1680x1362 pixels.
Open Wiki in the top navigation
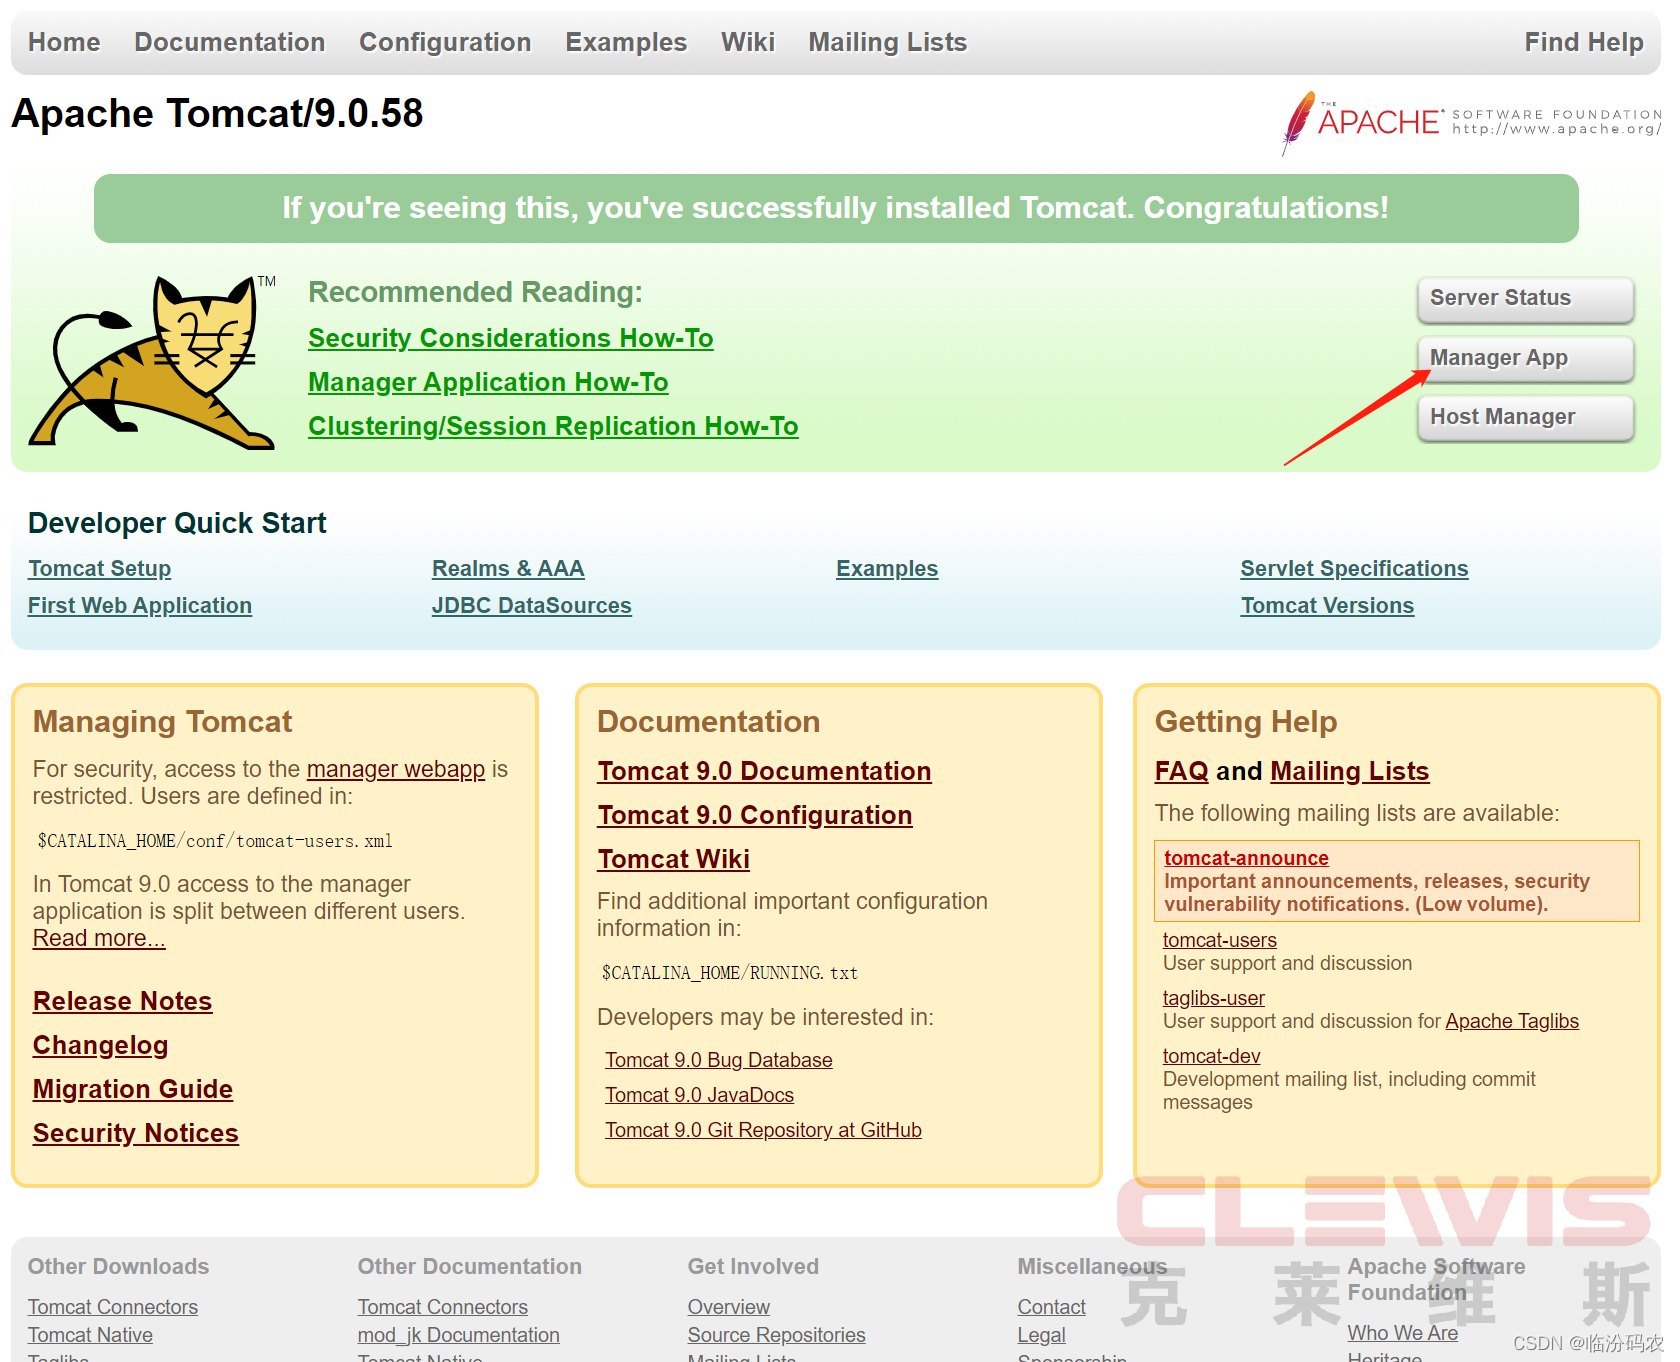pos(748,42)
